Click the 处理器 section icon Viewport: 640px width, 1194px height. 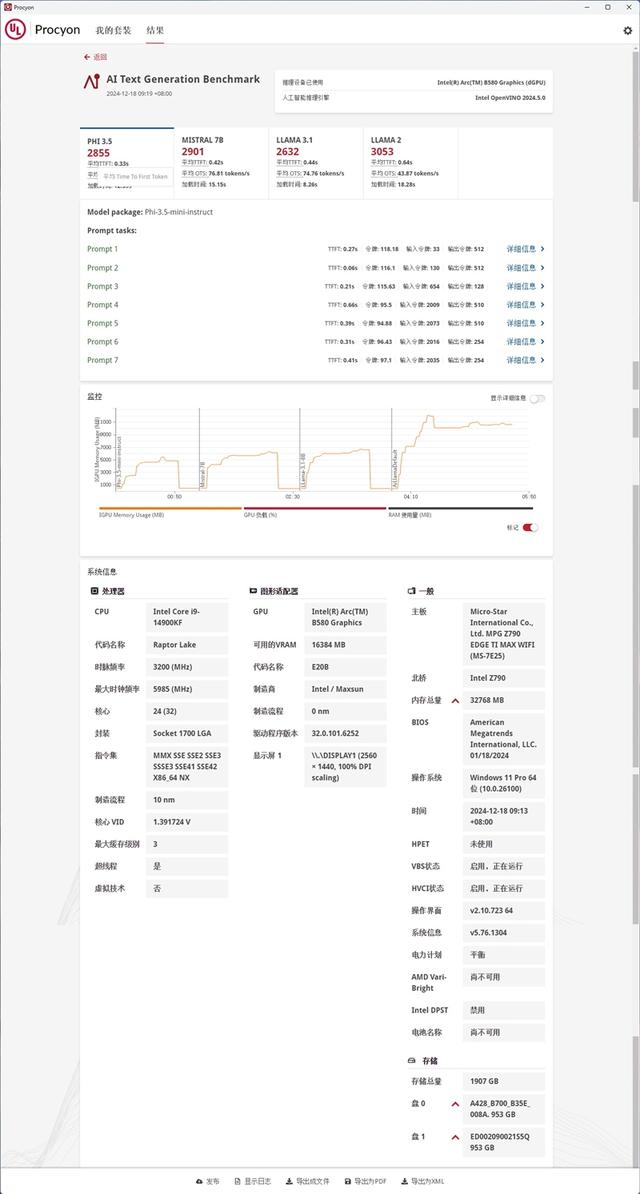point(94,591)
